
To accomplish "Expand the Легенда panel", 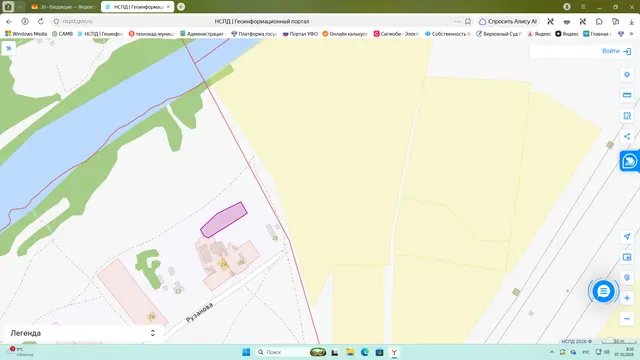I will coord(82,333).
